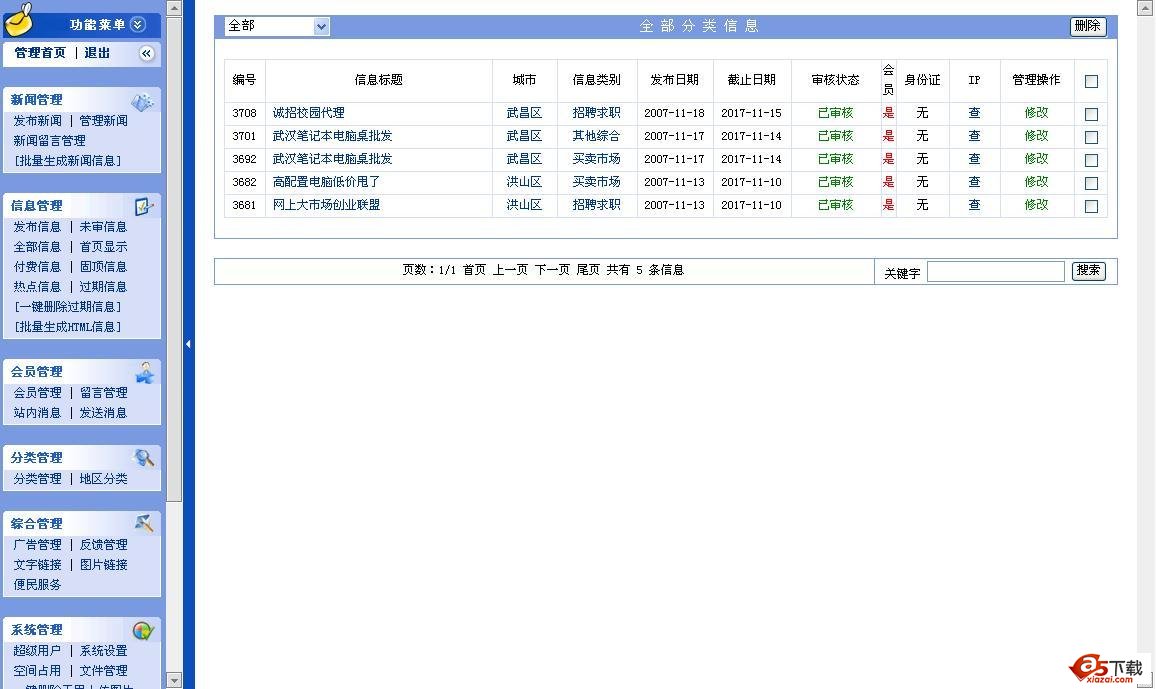Image resolution: width=1156 pixels, height=689 pixels.
Task: Open 过期信息 menu item
Action: pyautogui.click(x=103, y=286)
